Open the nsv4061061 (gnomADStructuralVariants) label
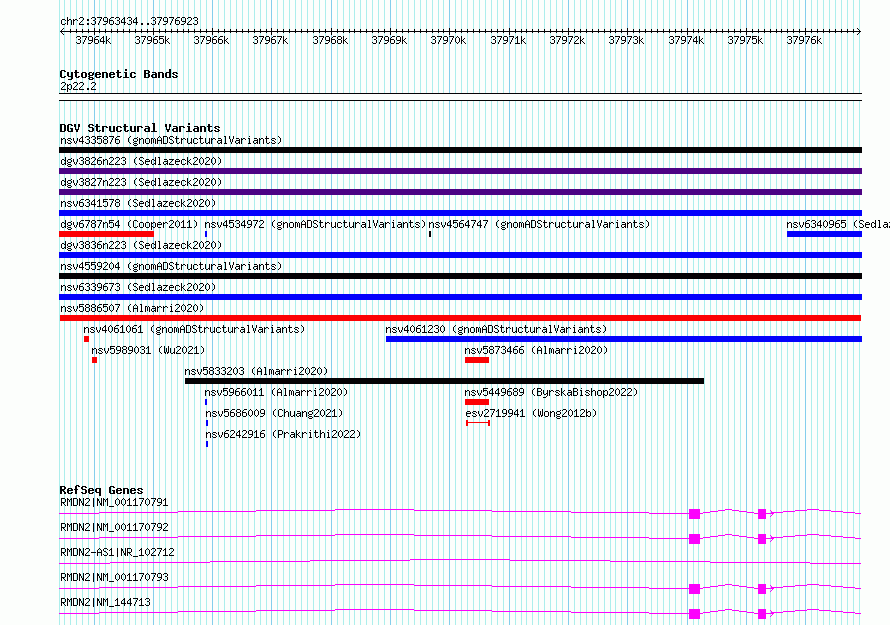The width and height of the screenshot is (890, 625). pyautogui.click(x=194, y=329)
